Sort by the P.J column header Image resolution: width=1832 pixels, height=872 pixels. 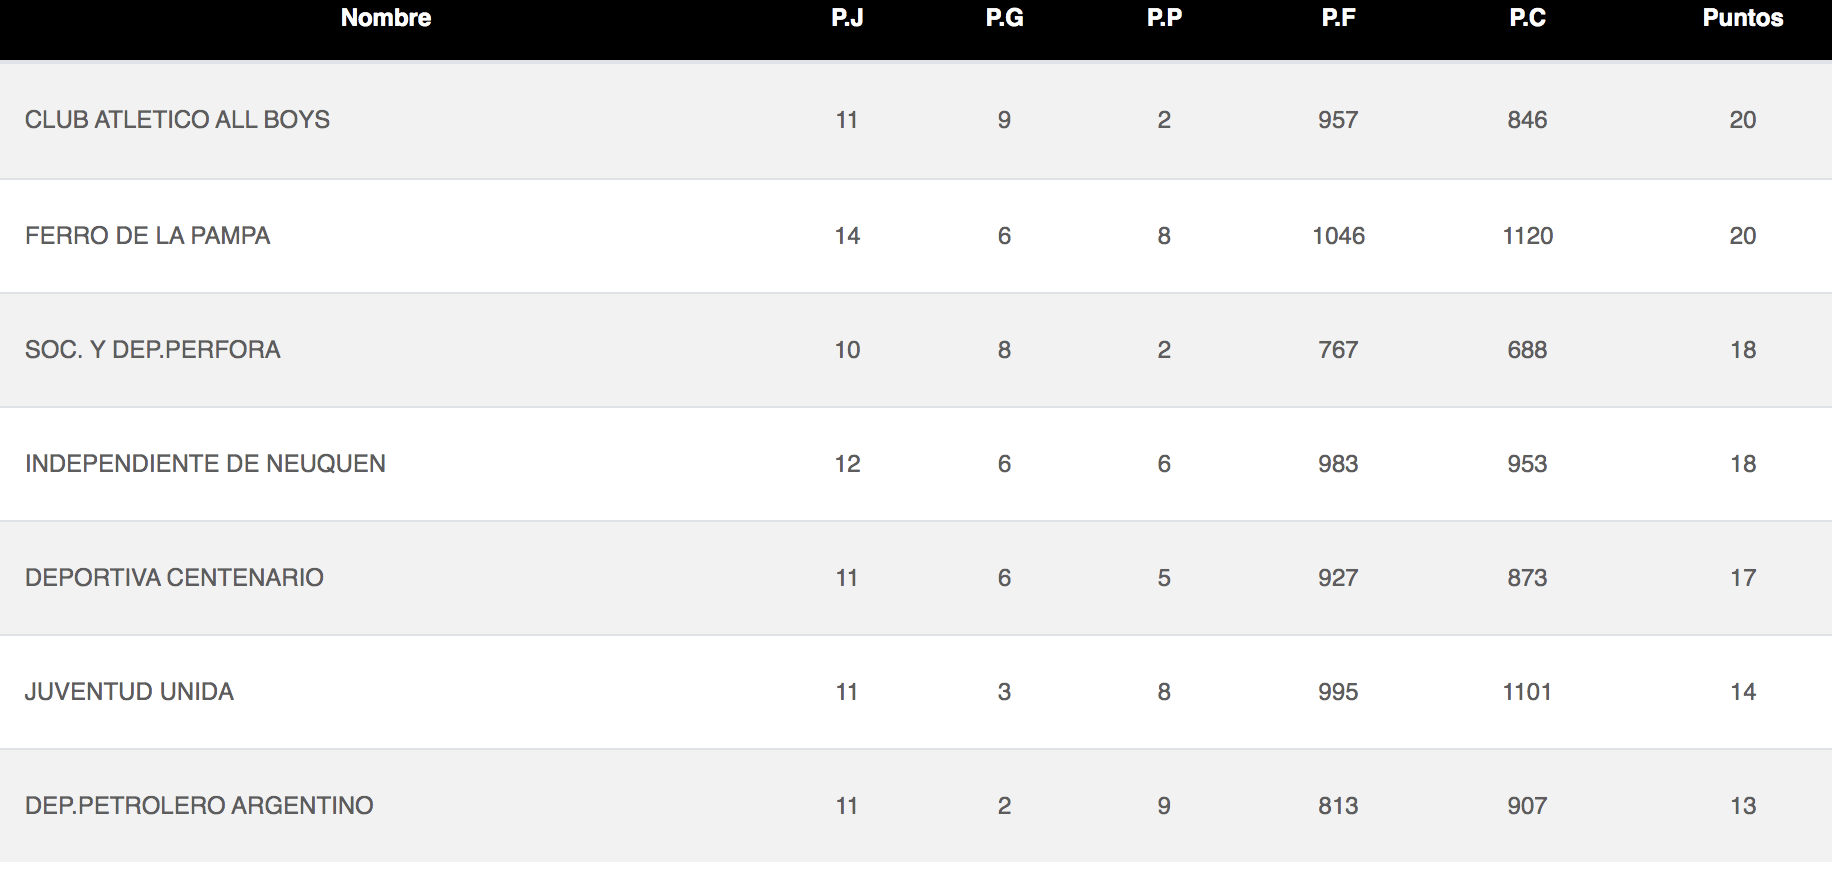point(847,18)
